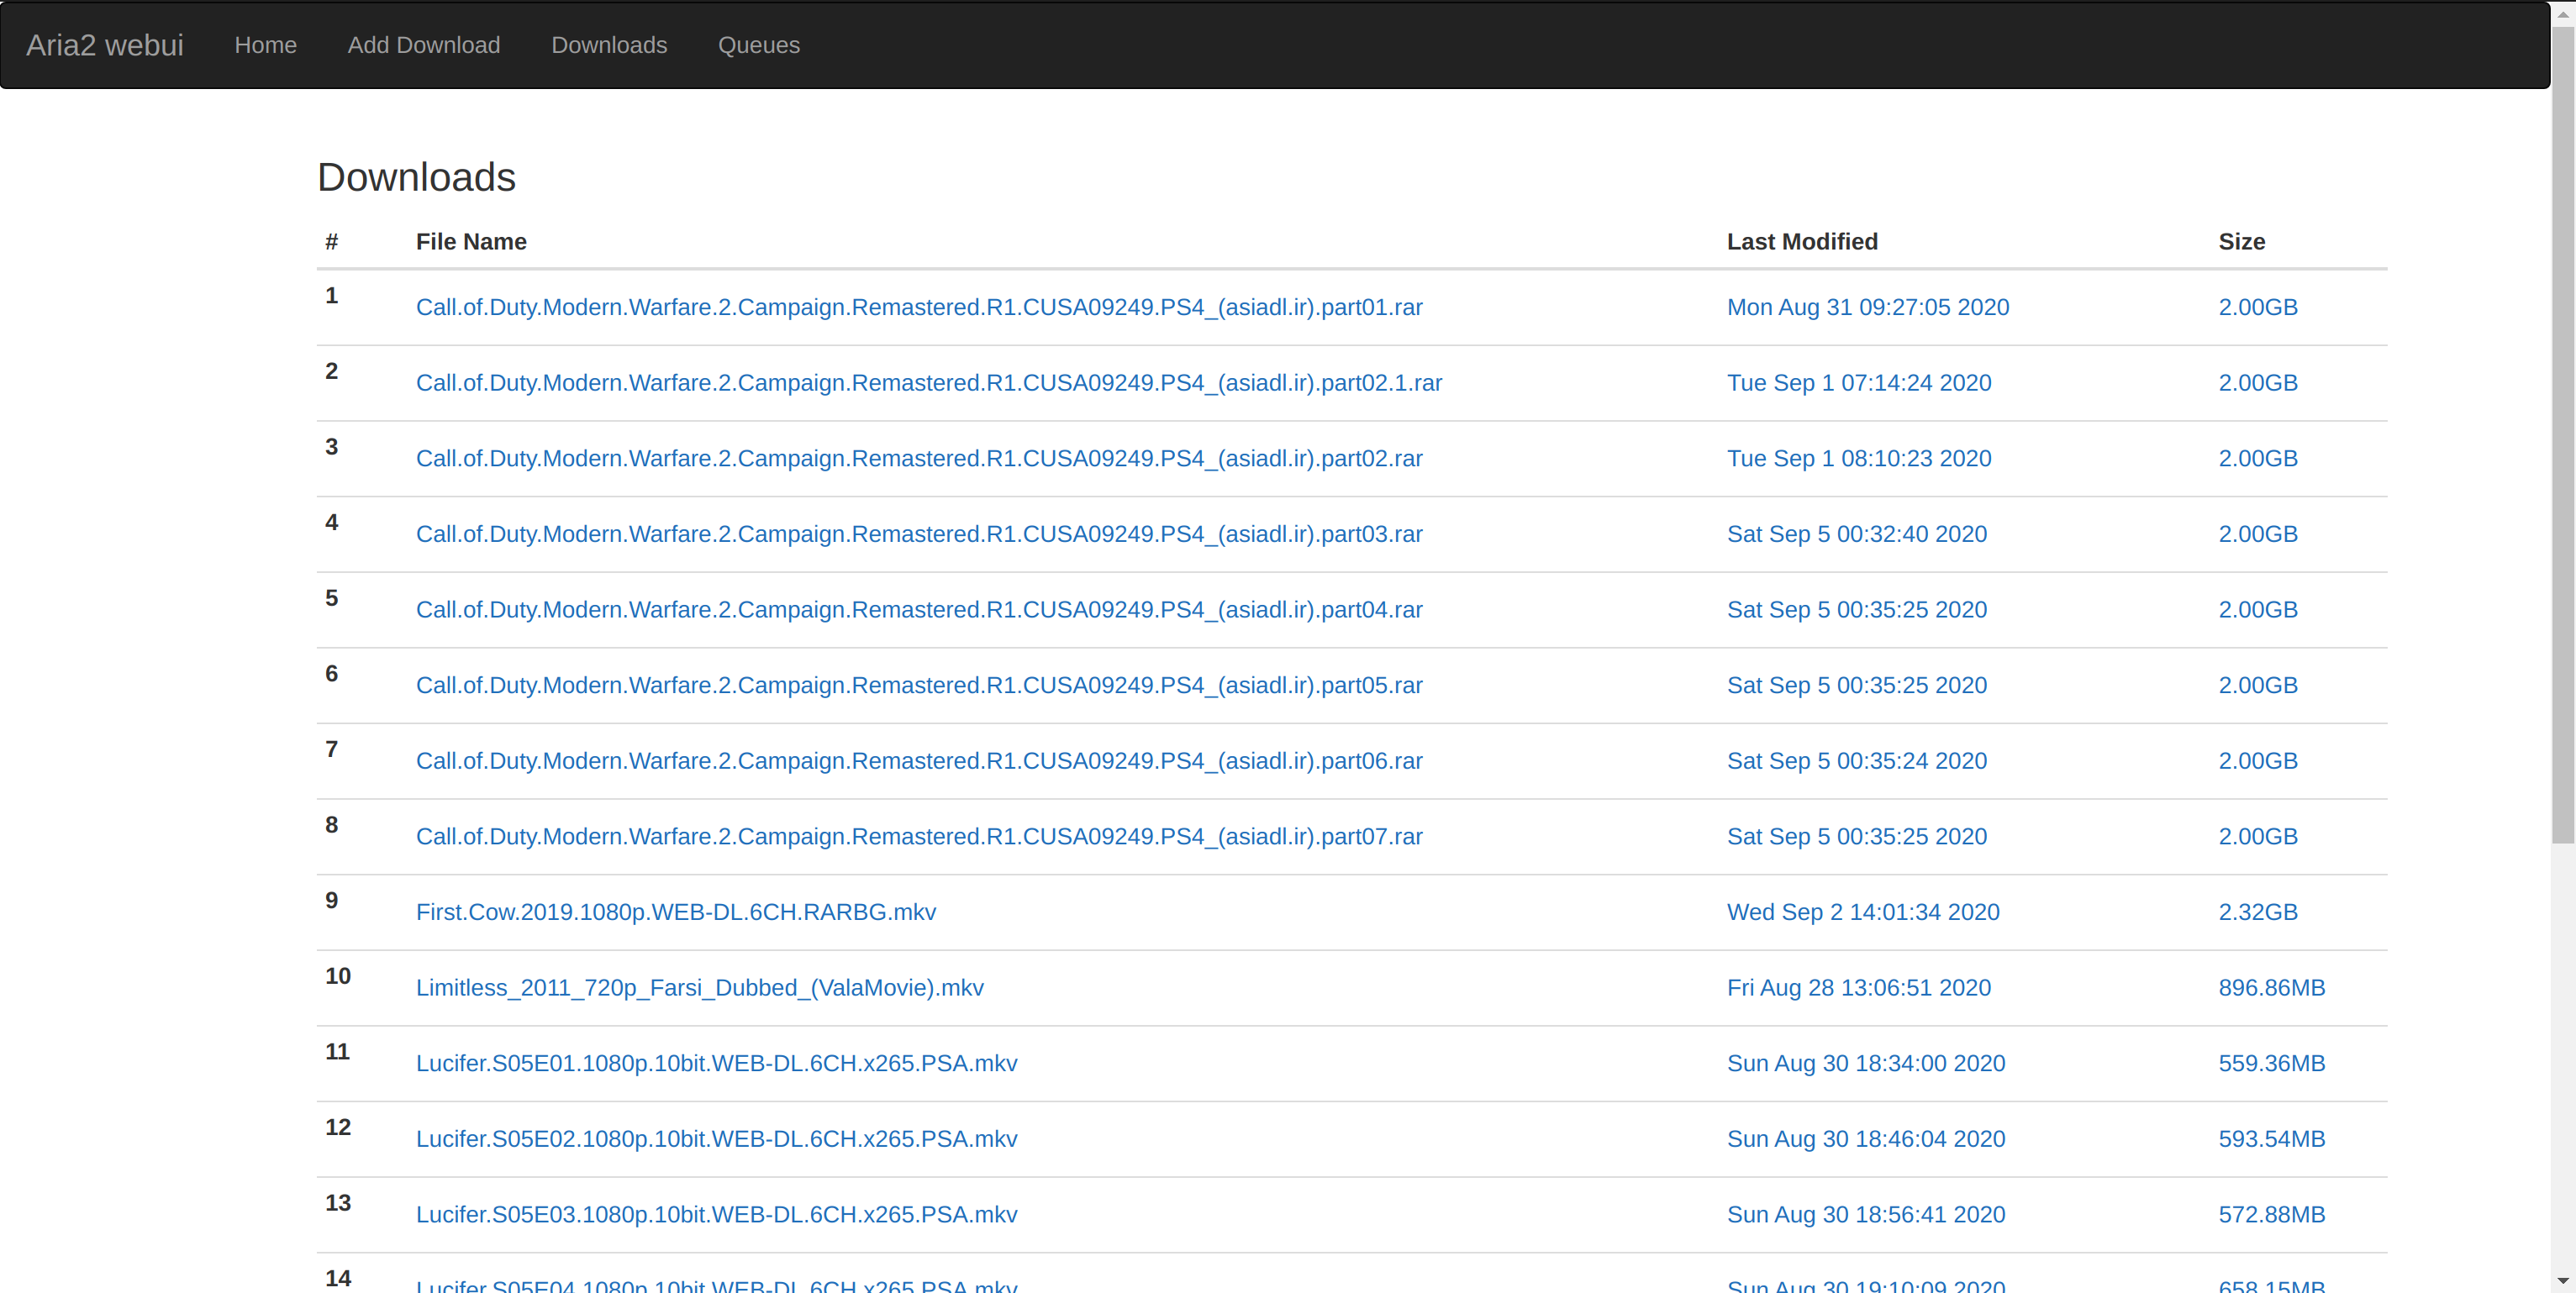Open the Add Download page
This screenshot has width=2576, height=1293.
click(x=423, y=45)
